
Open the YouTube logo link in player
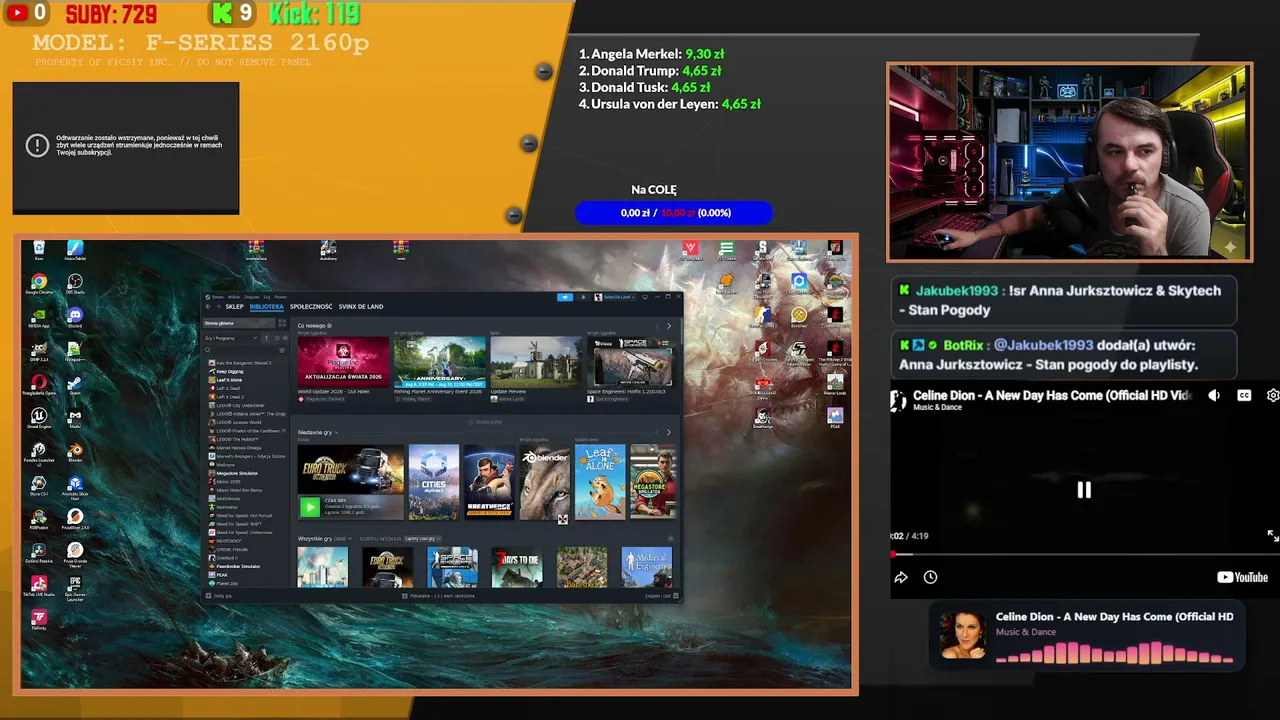[1242, 577]
